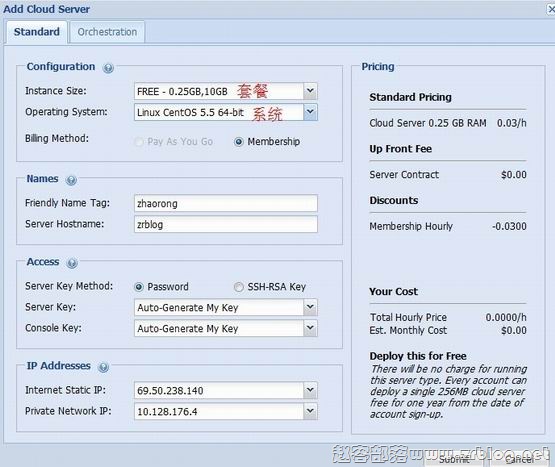Open the help icon next to Names
Viewport: 555px width, 467px height.
coord(71,180)
